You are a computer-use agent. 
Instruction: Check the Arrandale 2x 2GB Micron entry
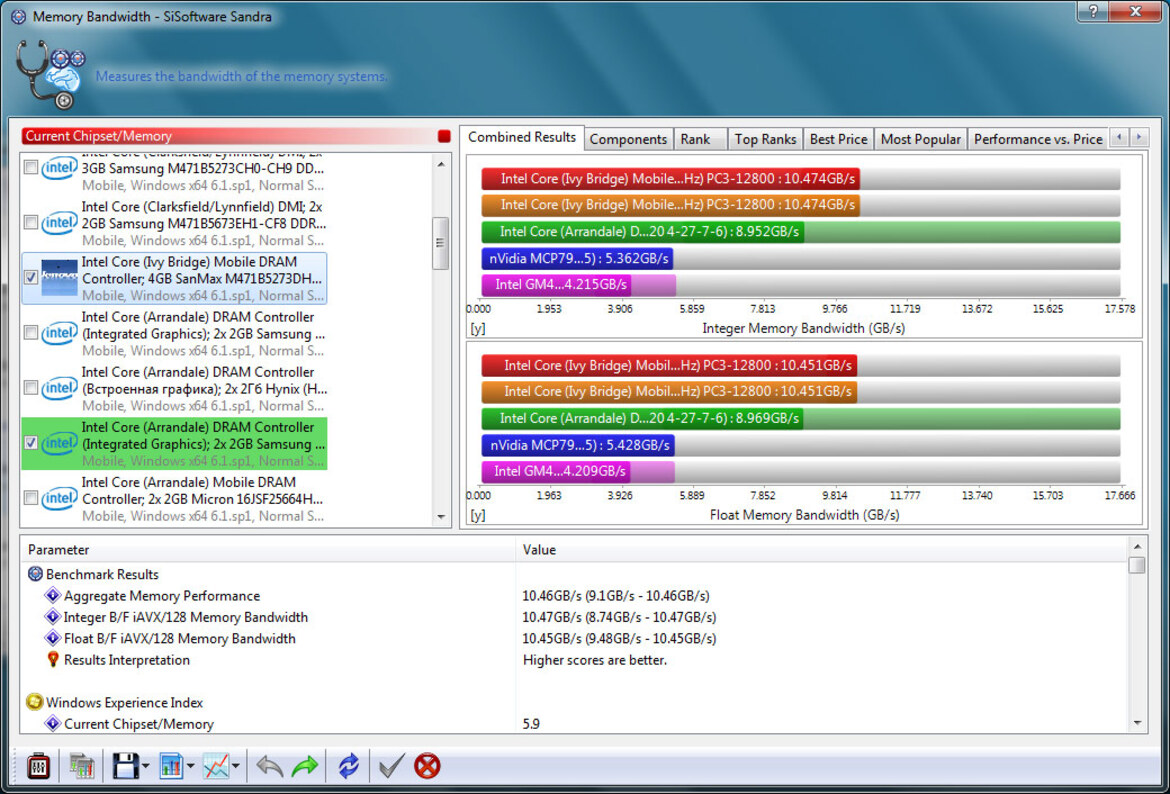(31, 498)
